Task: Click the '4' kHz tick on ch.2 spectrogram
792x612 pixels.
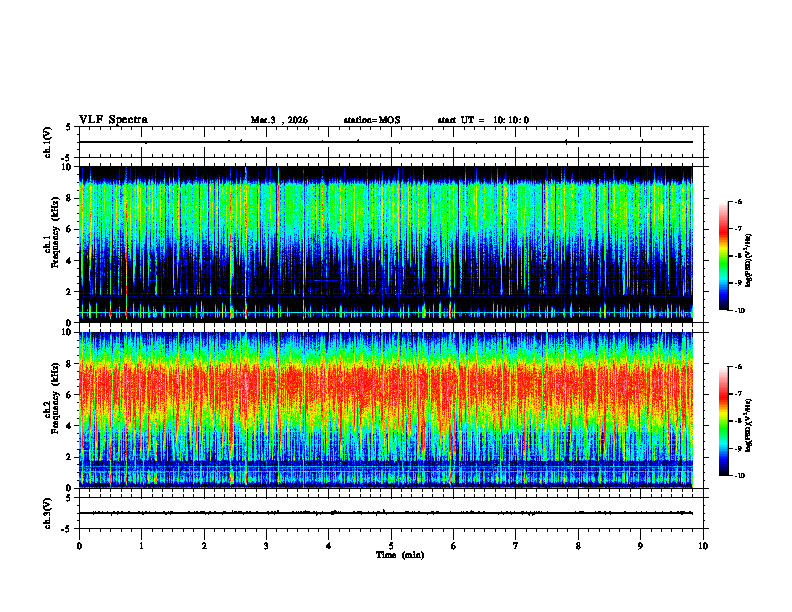Action: [70, 426]
